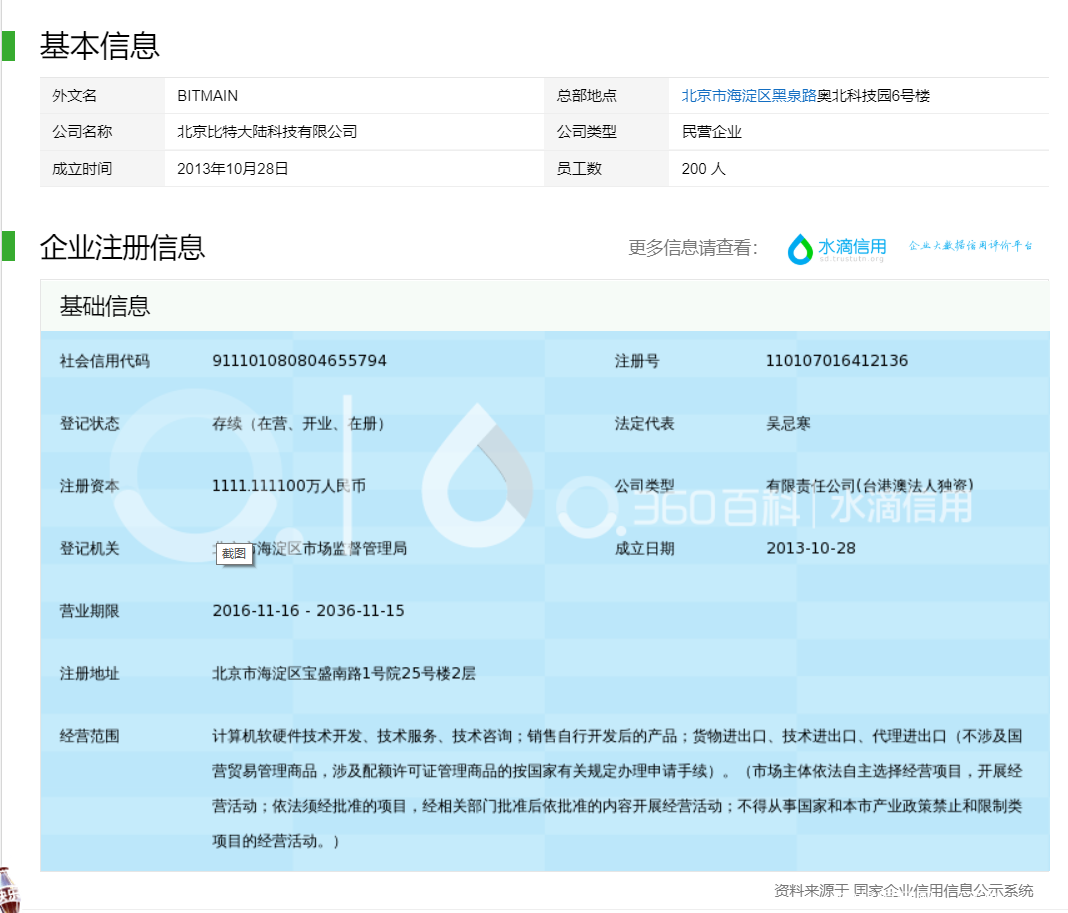
Task: Click the 营业期限 label
Action: 89,611
